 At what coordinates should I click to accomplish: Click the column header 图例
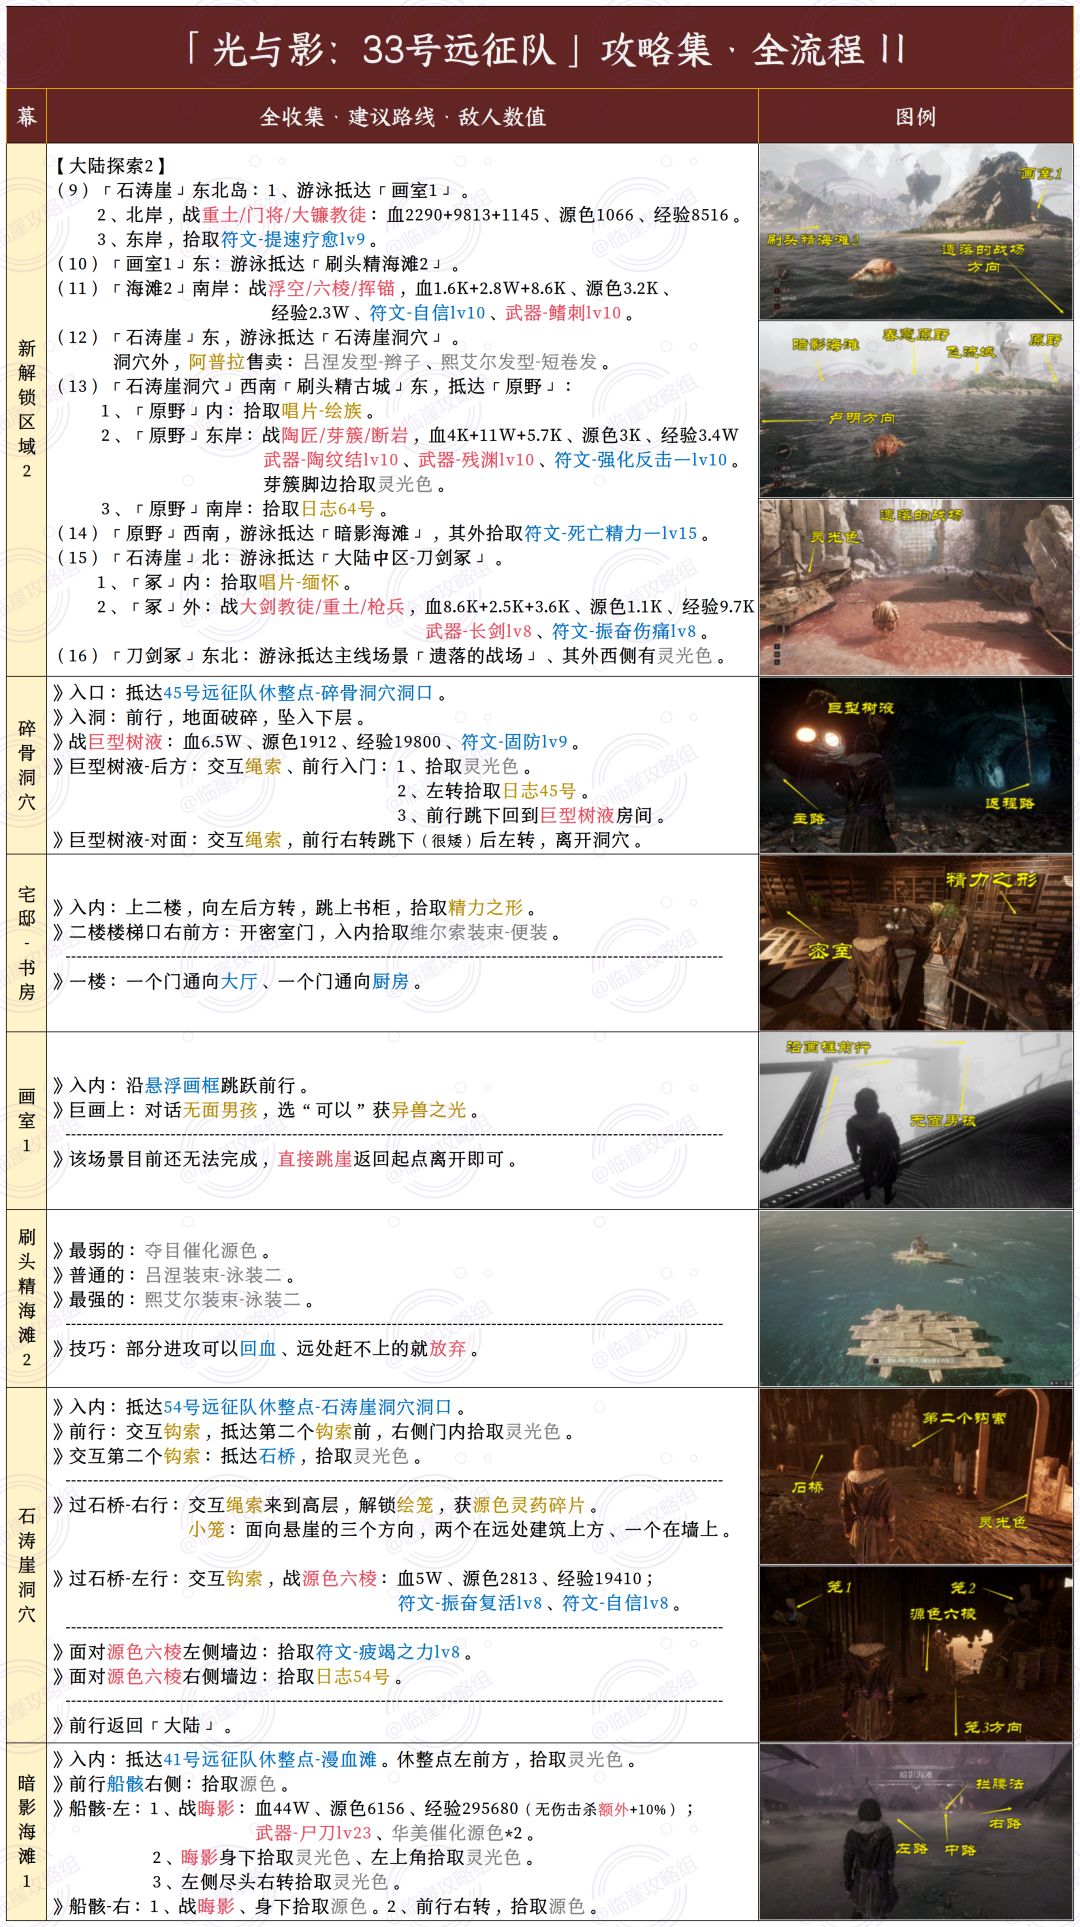click(915, 117)
